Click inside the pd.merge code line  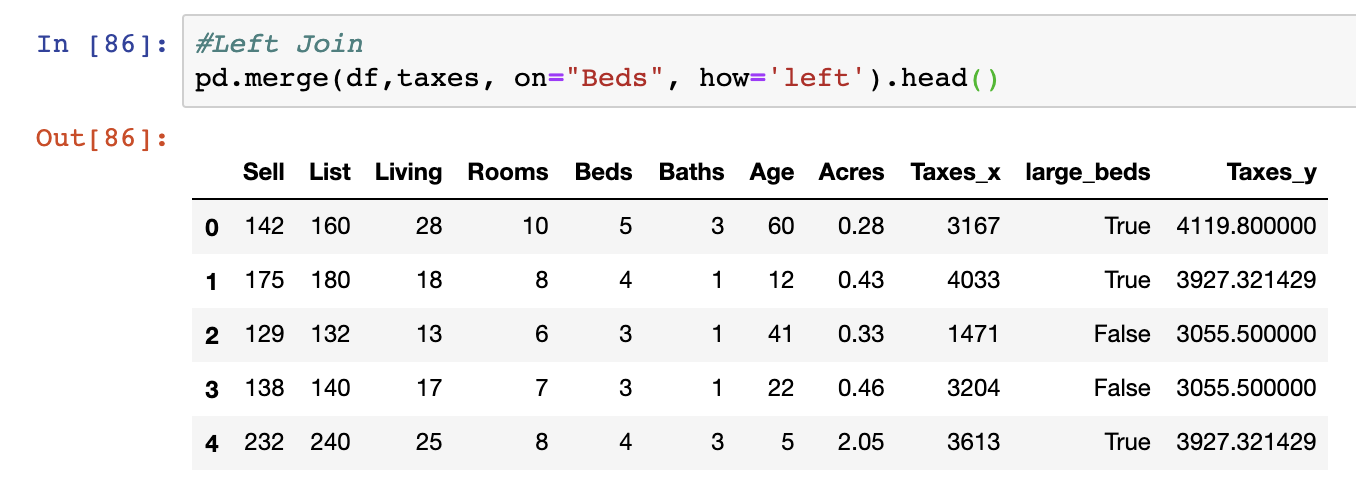coord(596,77)
